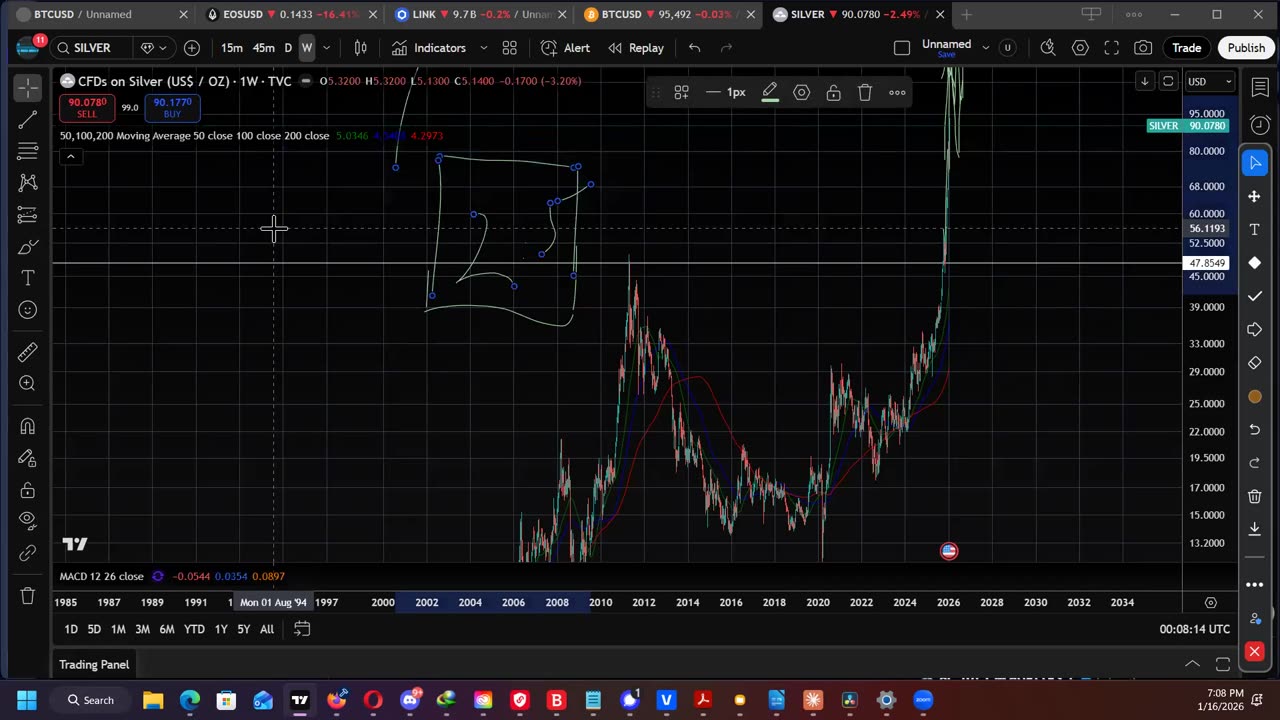Screen dimensions: 1280x720
Task: Lock the selected drawing
Action: click(833, 93)
